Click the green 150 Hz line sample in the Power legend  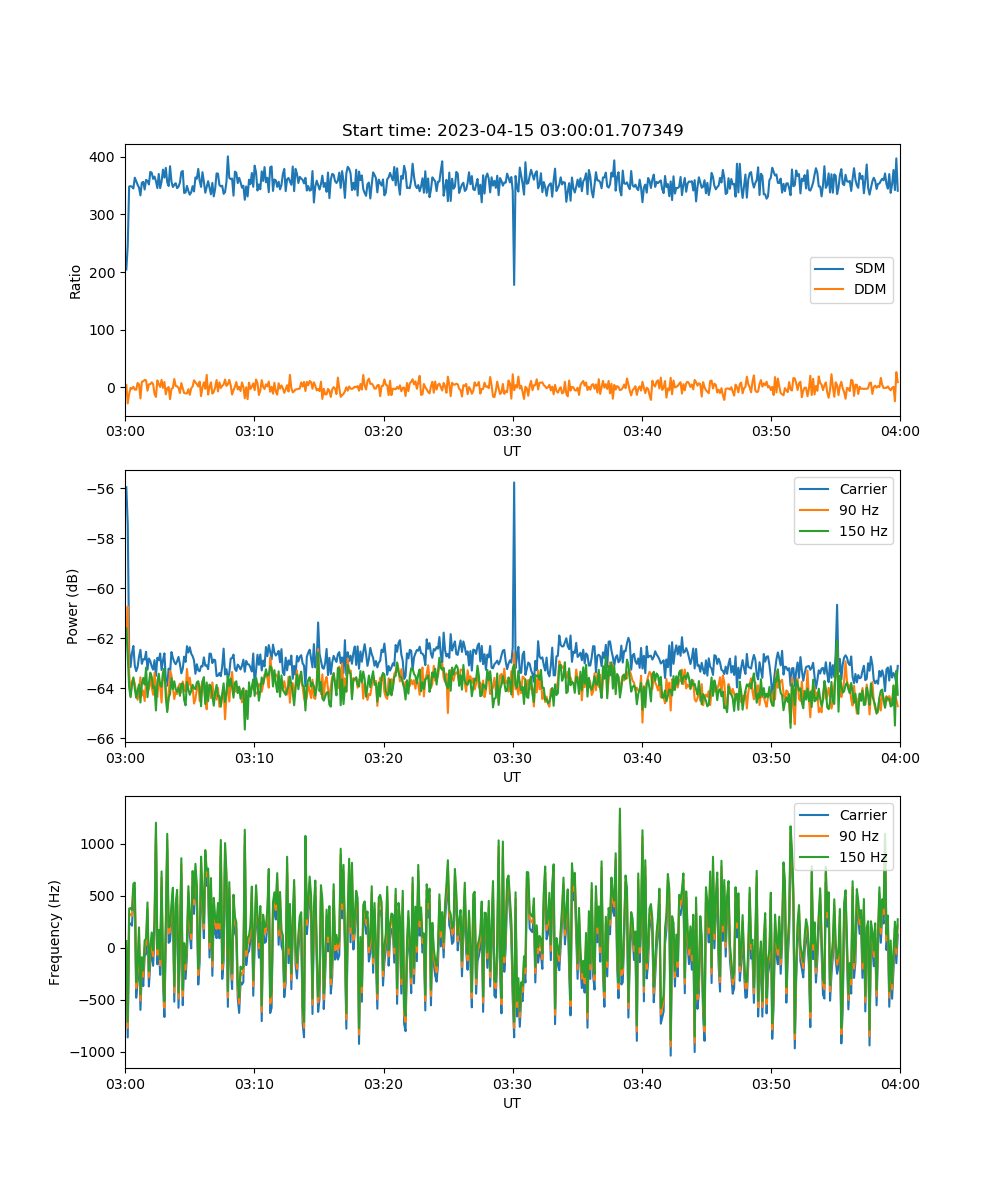pyautogui.click(x=816, y=531)
